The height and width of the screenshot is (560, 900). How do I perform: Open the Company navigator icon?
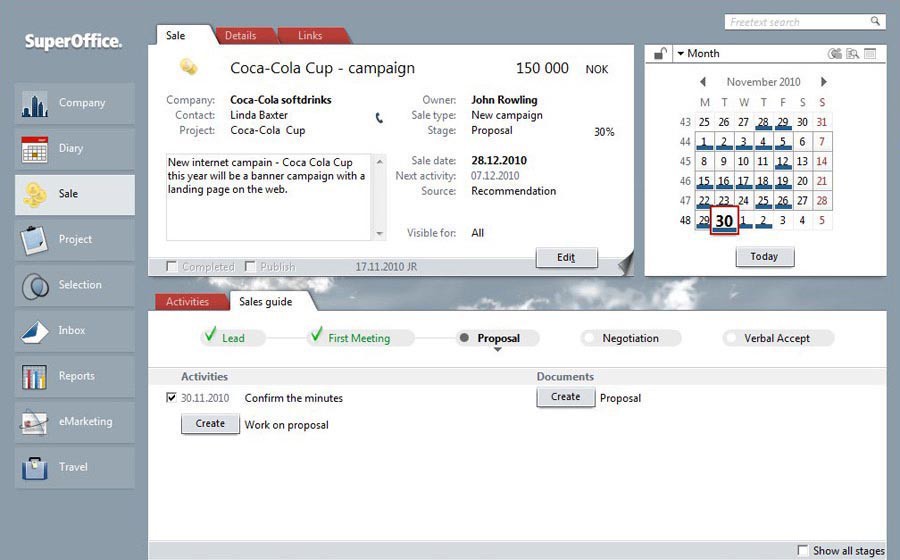coord(34,104)
